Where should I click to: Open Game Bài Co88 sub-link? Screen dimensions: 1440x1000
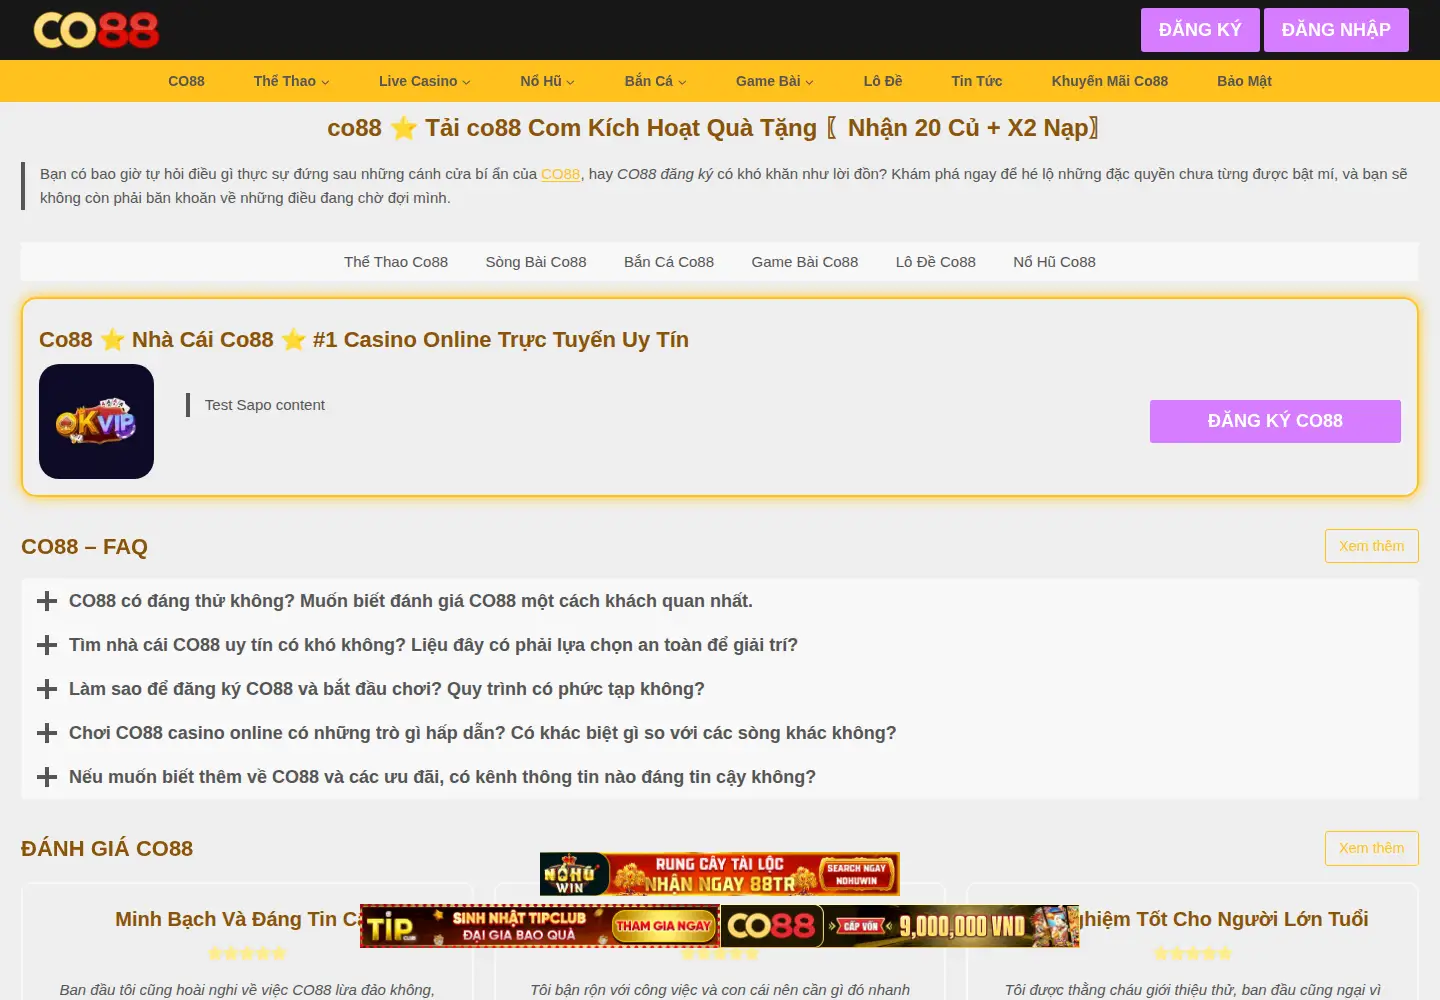pyautogui.click(x=805, y=262)
